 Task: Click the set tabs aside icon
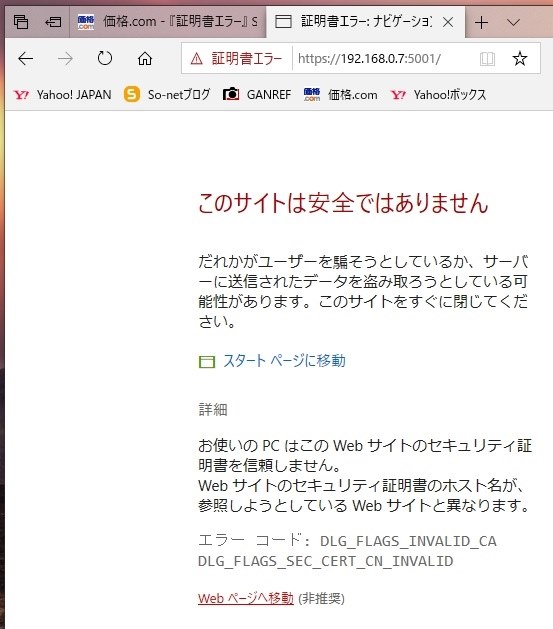[x=53, y=22]
